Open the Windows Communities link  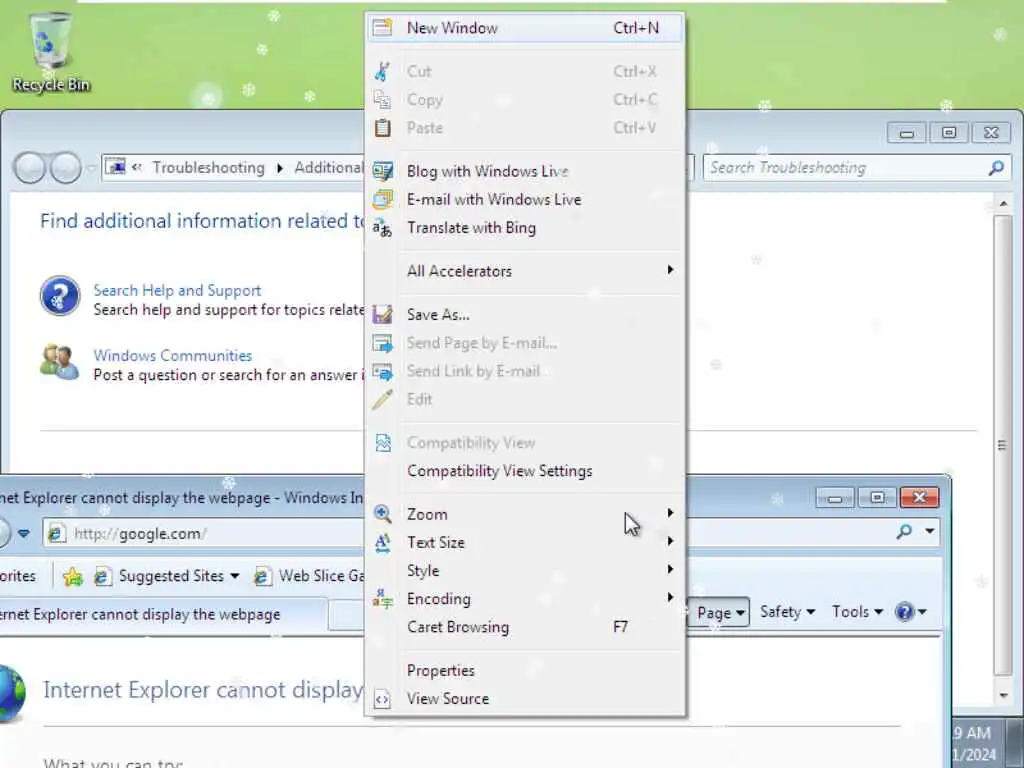pos(172,355)
